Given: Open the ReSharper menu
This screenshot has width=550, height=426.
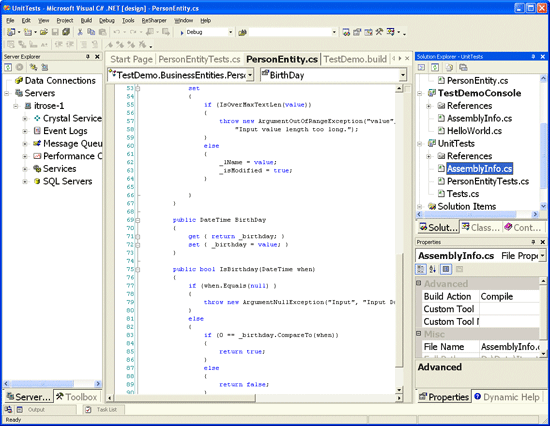Looking at the screenshot, I should 154,21.
